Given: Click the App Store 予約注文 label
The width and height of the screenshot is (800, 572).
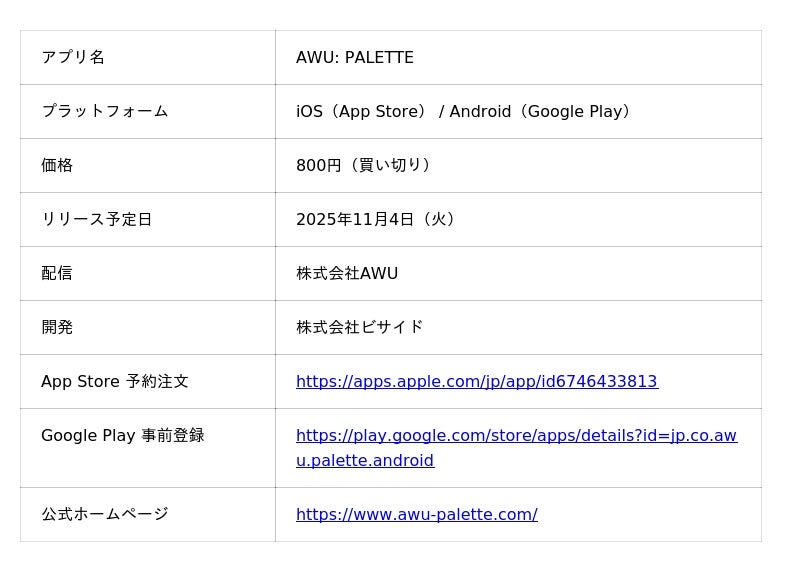Looking at the screenshot, I should click(114, 381).
